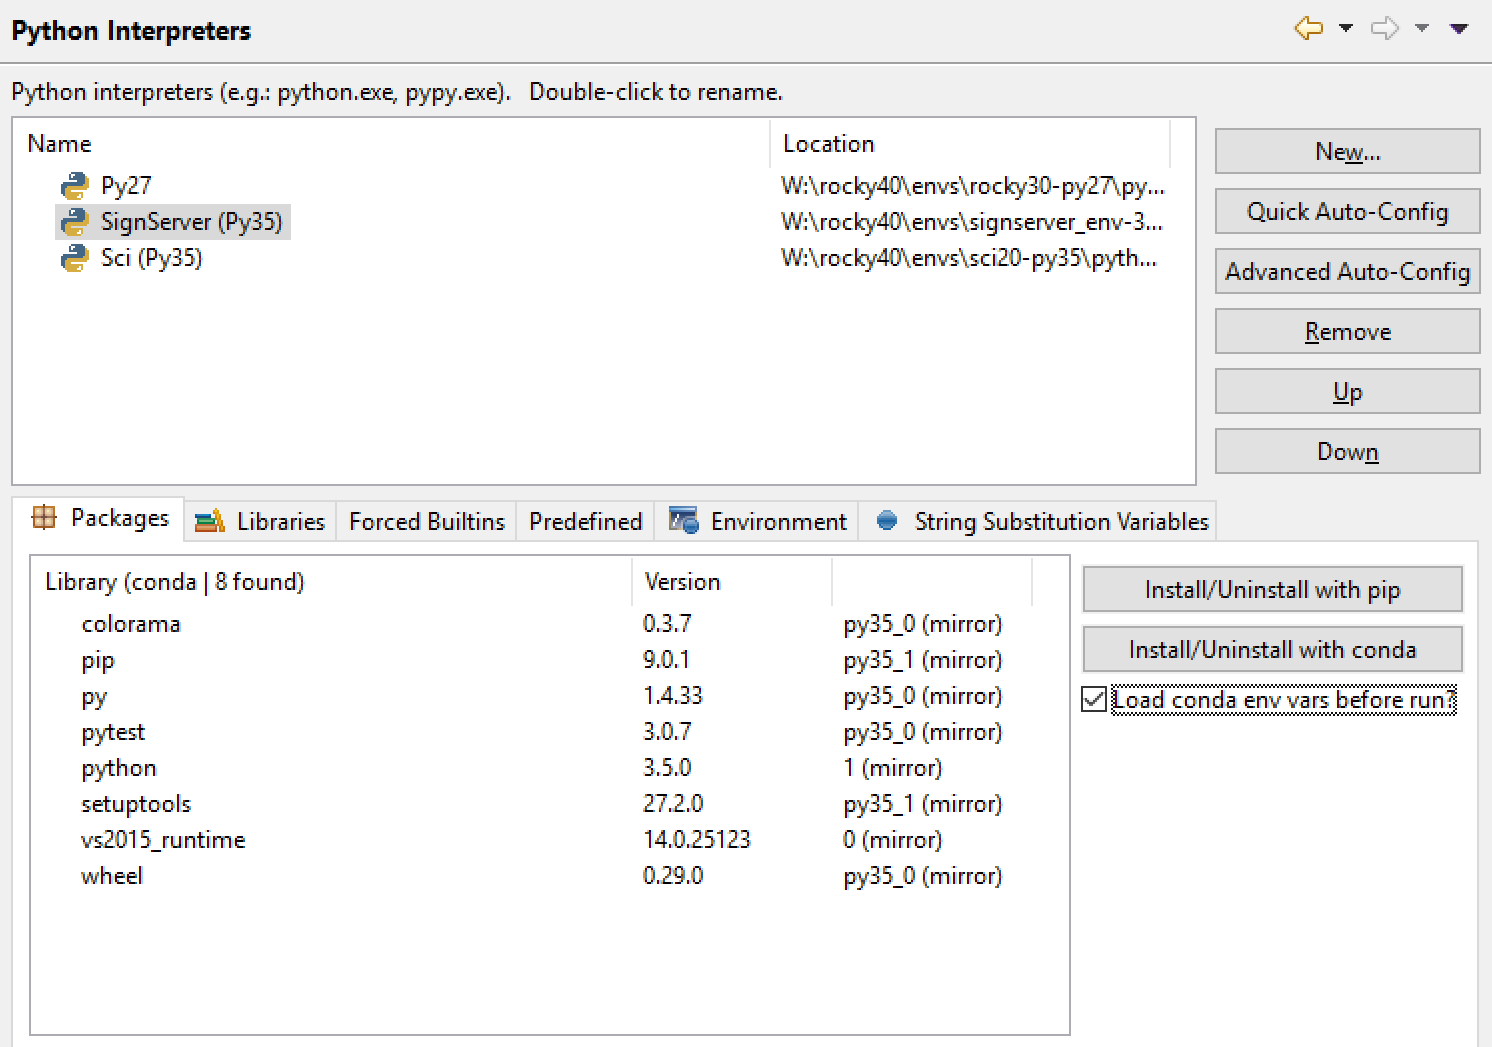Image resolution: width=1492 pixels, height=1047 pixels.
Task: Click Install/Uninstall with pip
Action: [x=1272, y=589]
